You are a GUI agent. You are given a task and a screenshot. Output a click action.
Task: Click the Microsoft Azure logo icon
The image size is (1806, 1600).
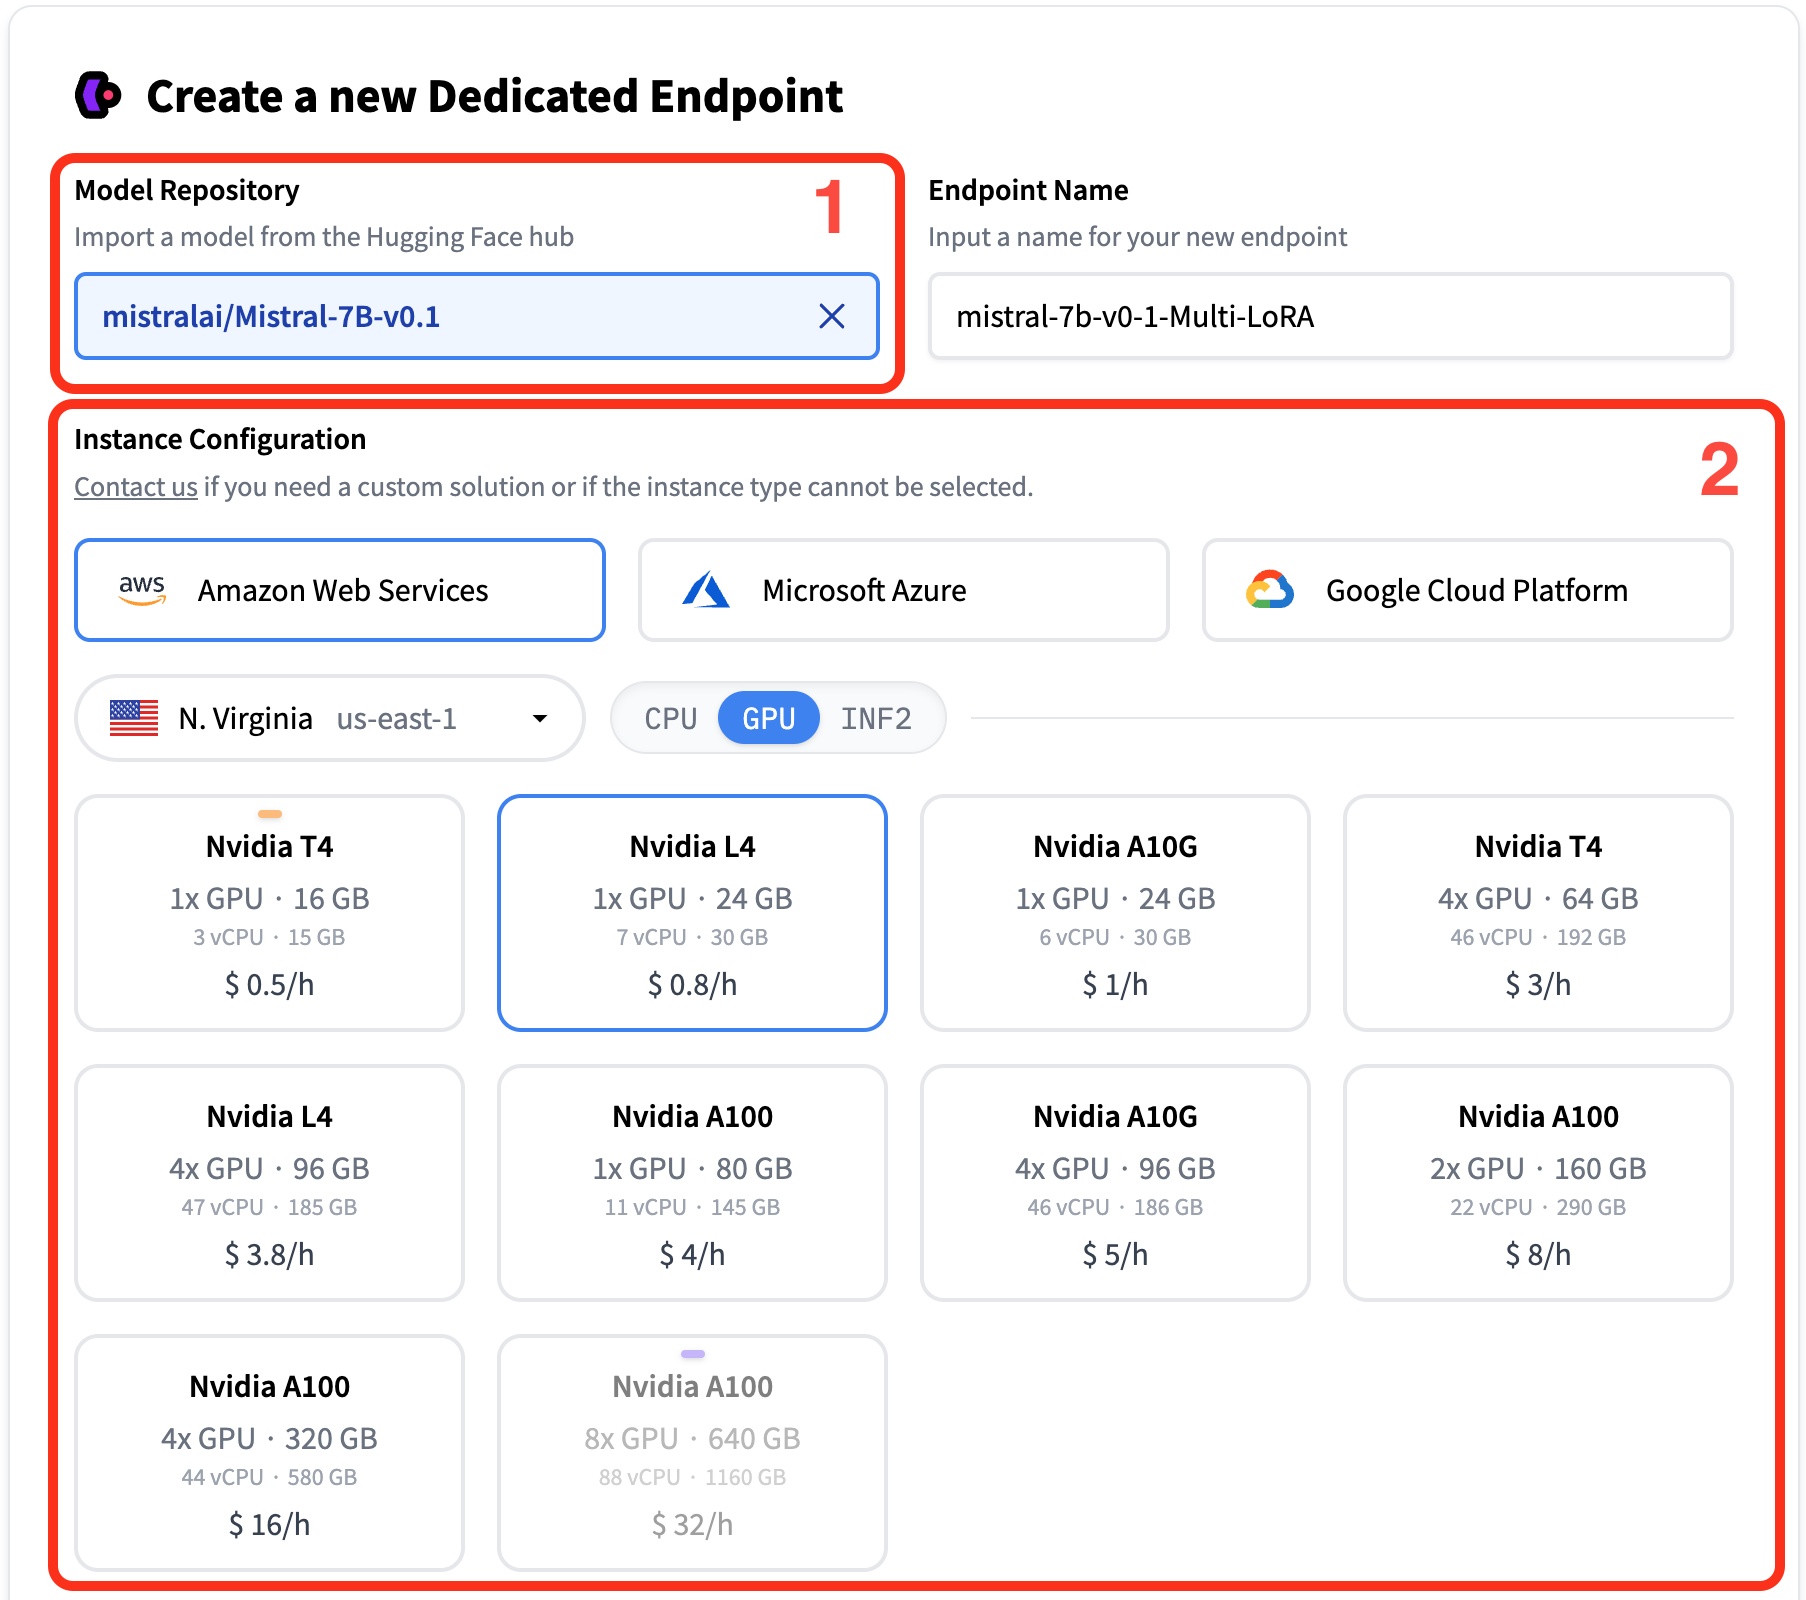(706, 590)
